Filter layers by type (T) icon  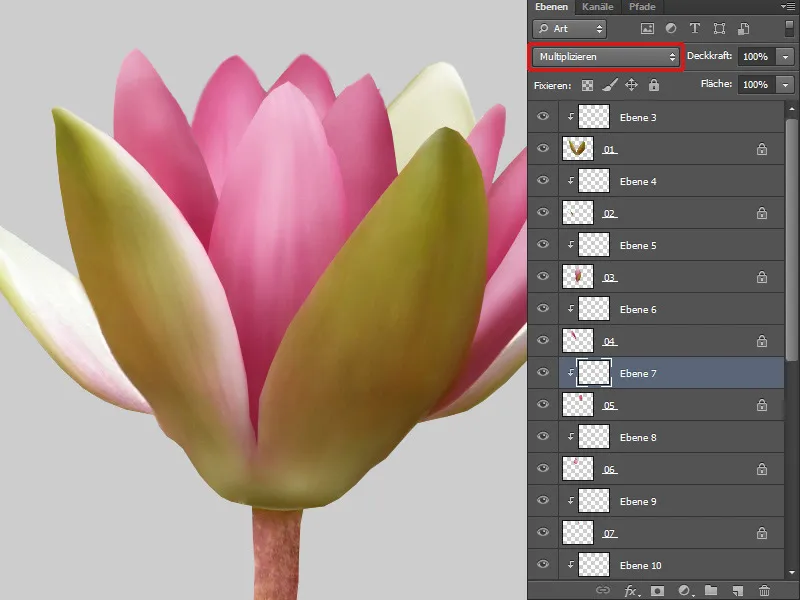(694, 29)
